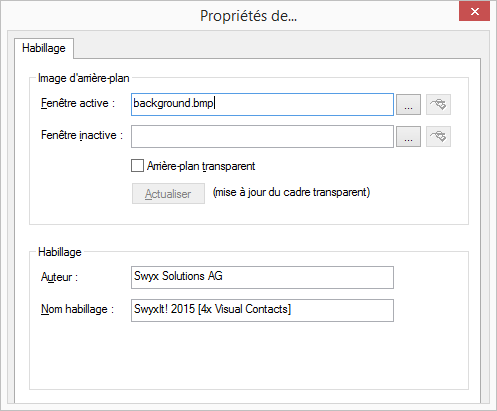497x411 pixels.
Task: Click the mise à jour du cadre transparent note
Action: [292, 192]
